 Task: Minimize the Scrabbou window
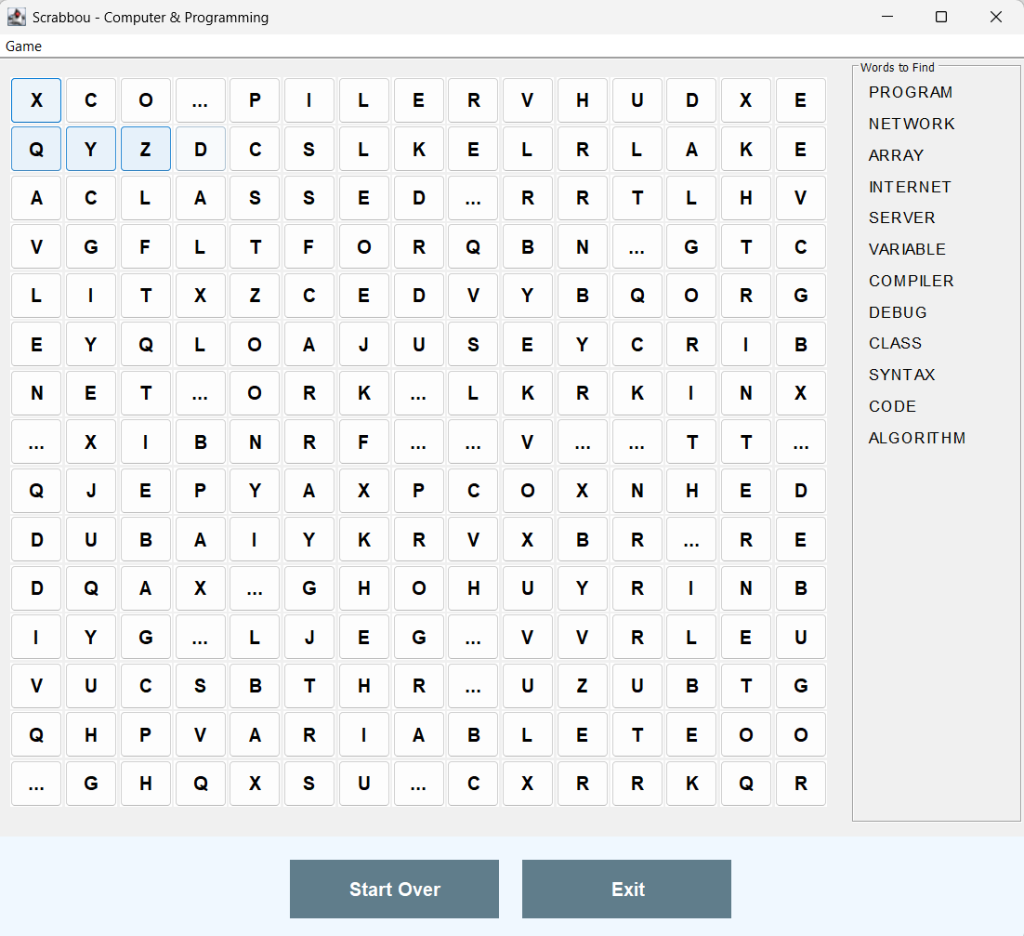point(887,17)
